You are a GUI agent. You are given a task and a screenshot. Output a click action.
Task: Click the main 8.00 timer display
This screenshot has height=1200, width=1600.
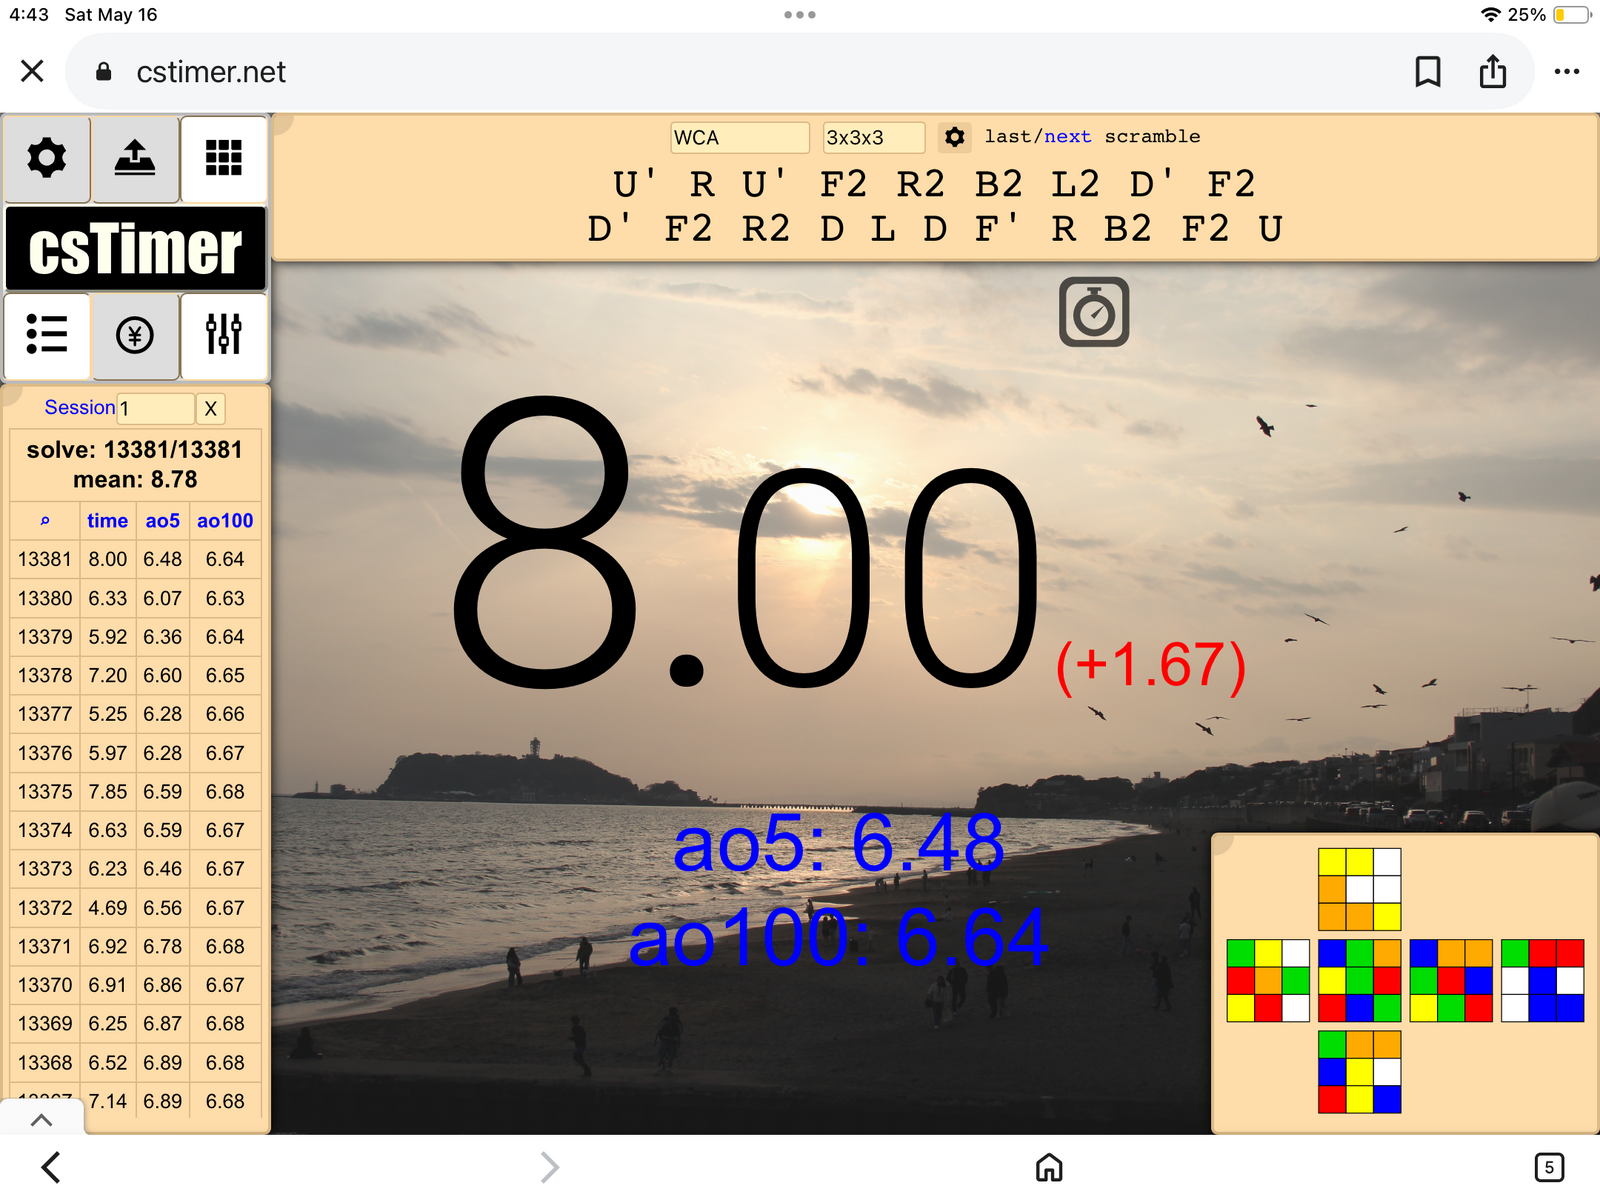[745, 545]
